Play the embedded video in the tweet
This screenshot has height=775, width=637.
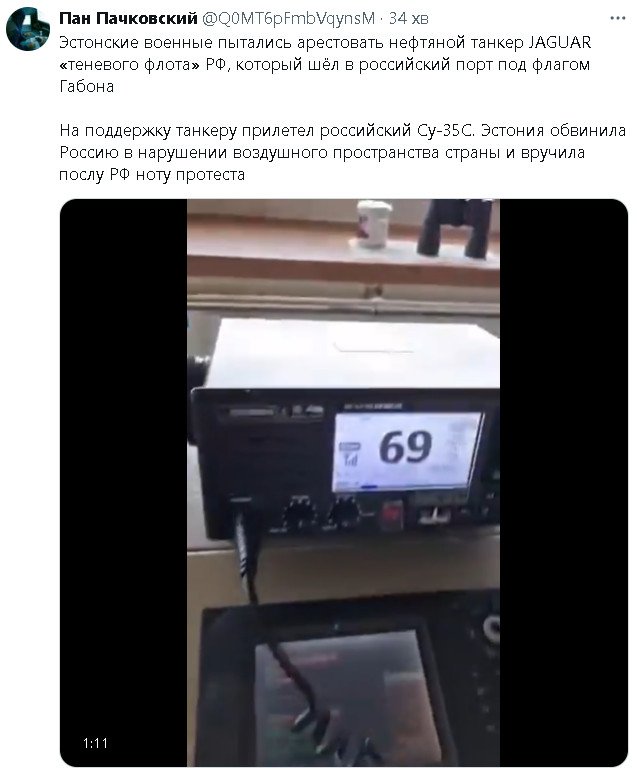point(343,483)
